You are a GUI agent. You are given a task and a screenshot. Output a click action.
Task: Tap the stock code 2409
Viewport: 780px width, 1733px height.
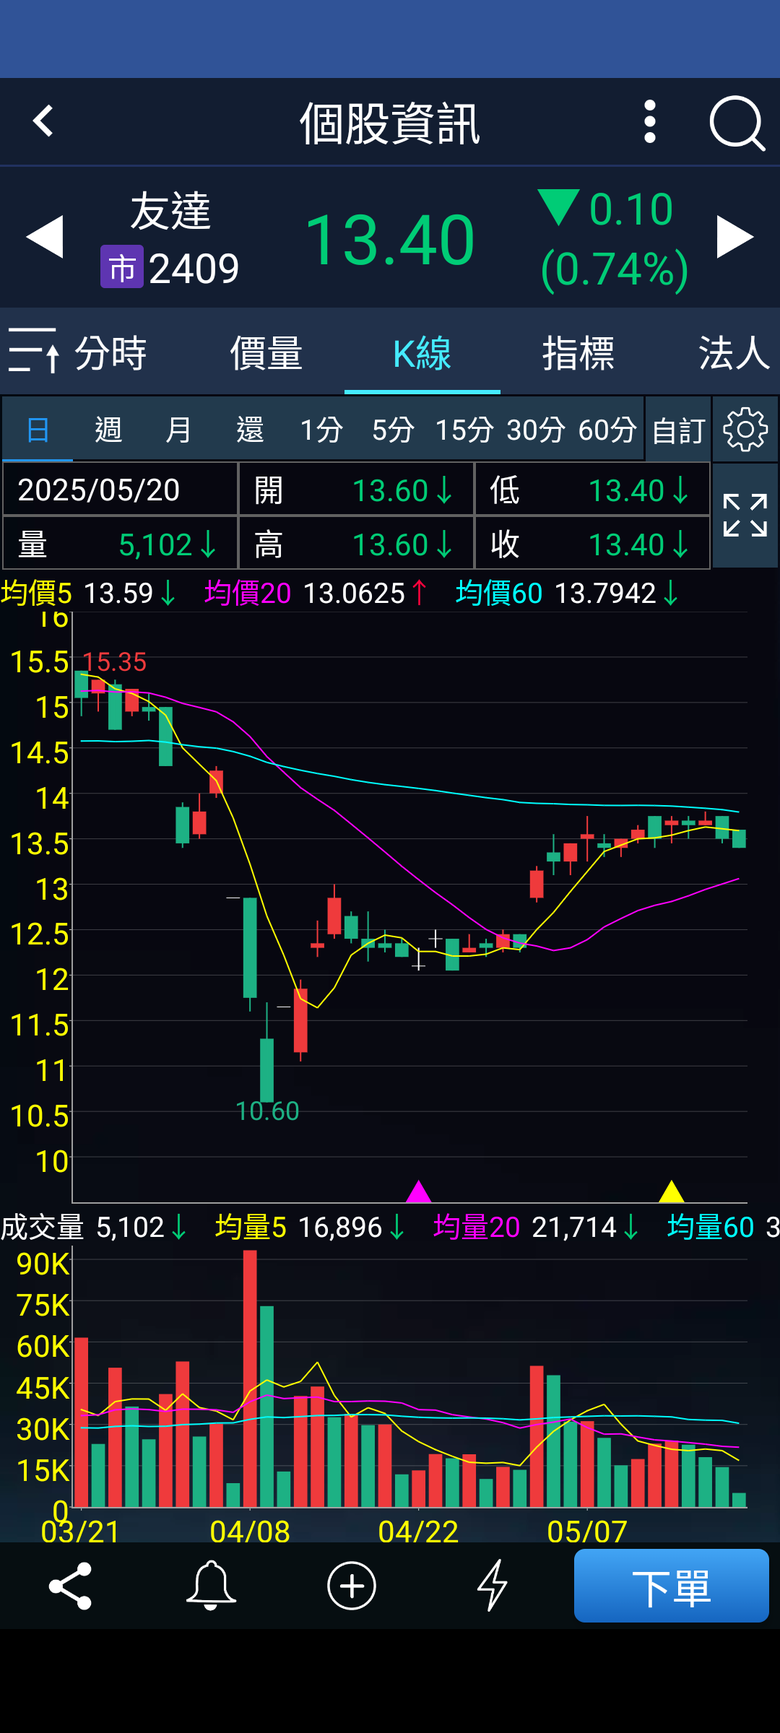pos(194,268)
